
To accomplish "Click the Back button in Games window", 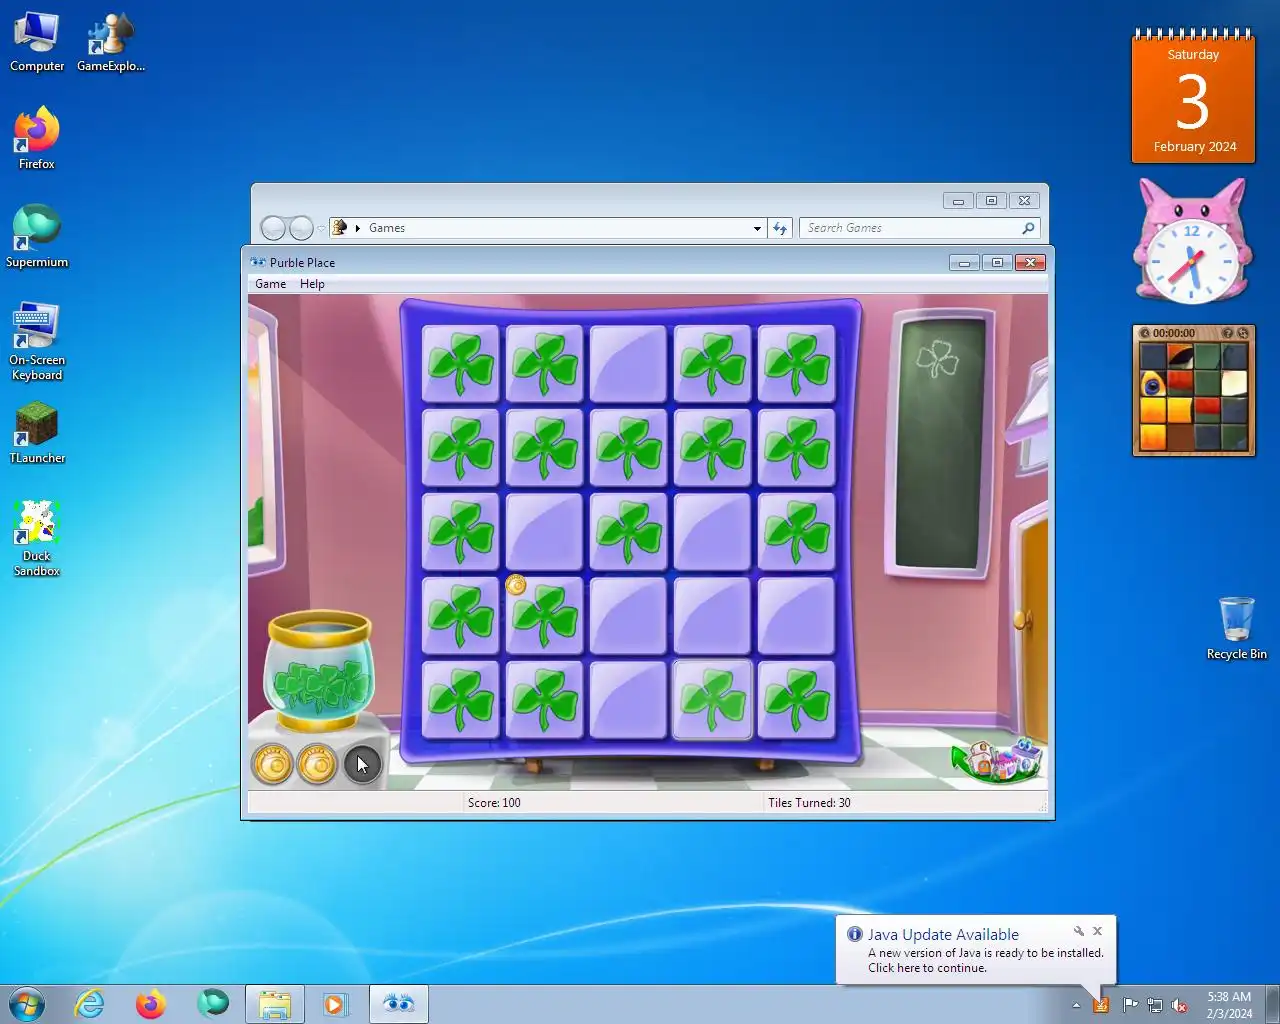I will (x=273, y=228).
